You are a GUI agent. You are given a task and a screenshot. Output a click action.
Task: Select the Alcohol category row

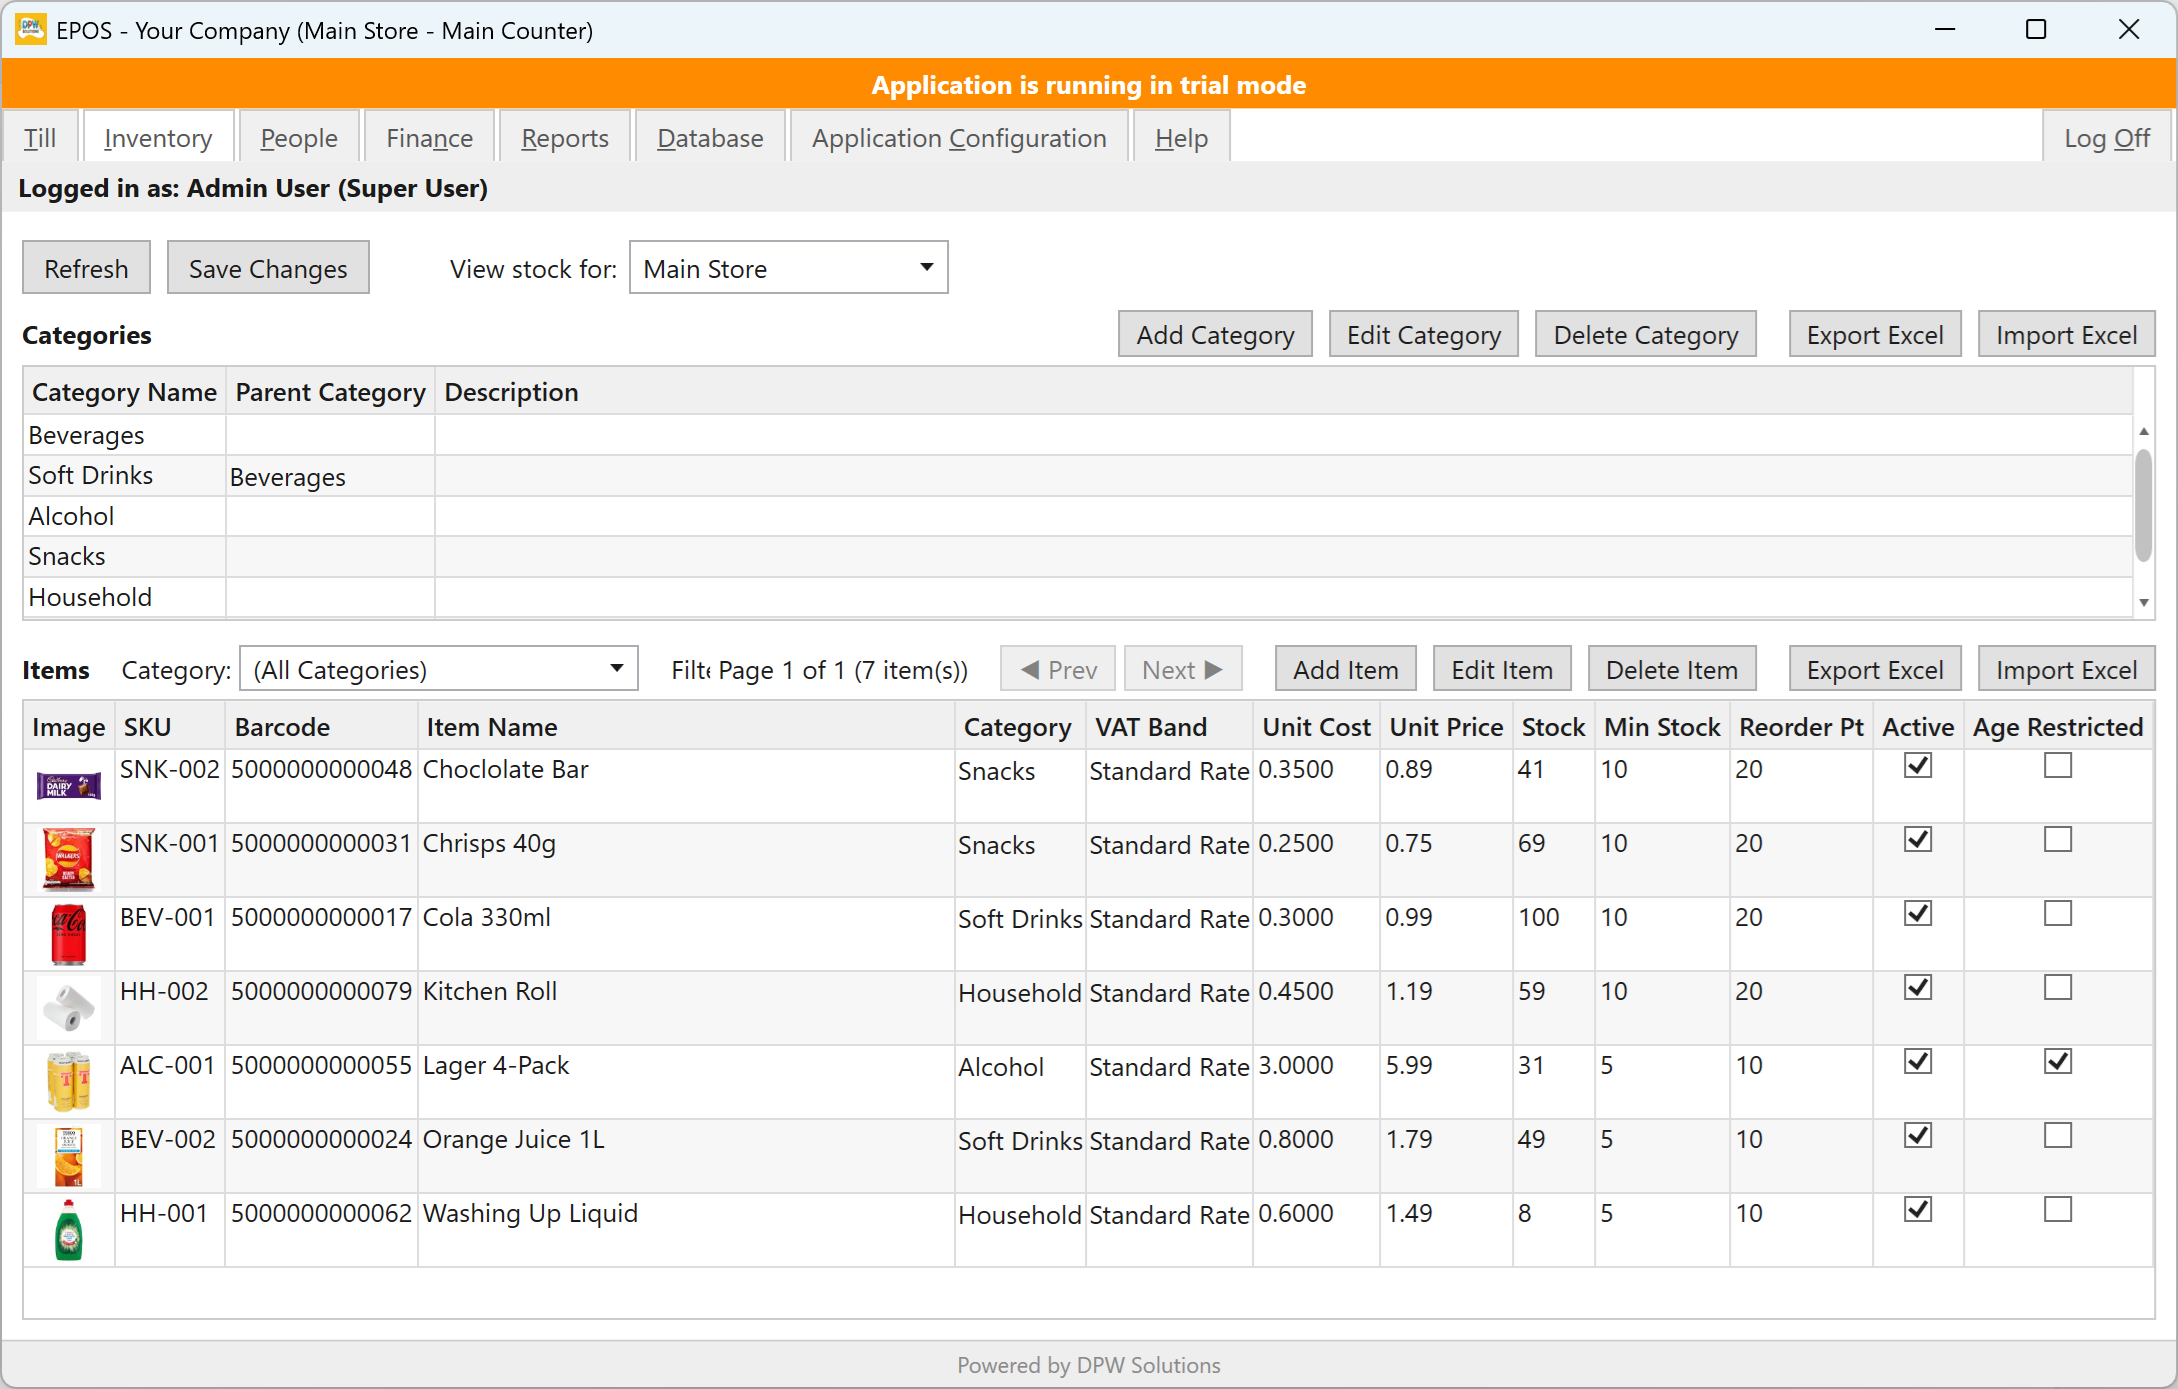pyautogui.click(x=1078, y=516)
